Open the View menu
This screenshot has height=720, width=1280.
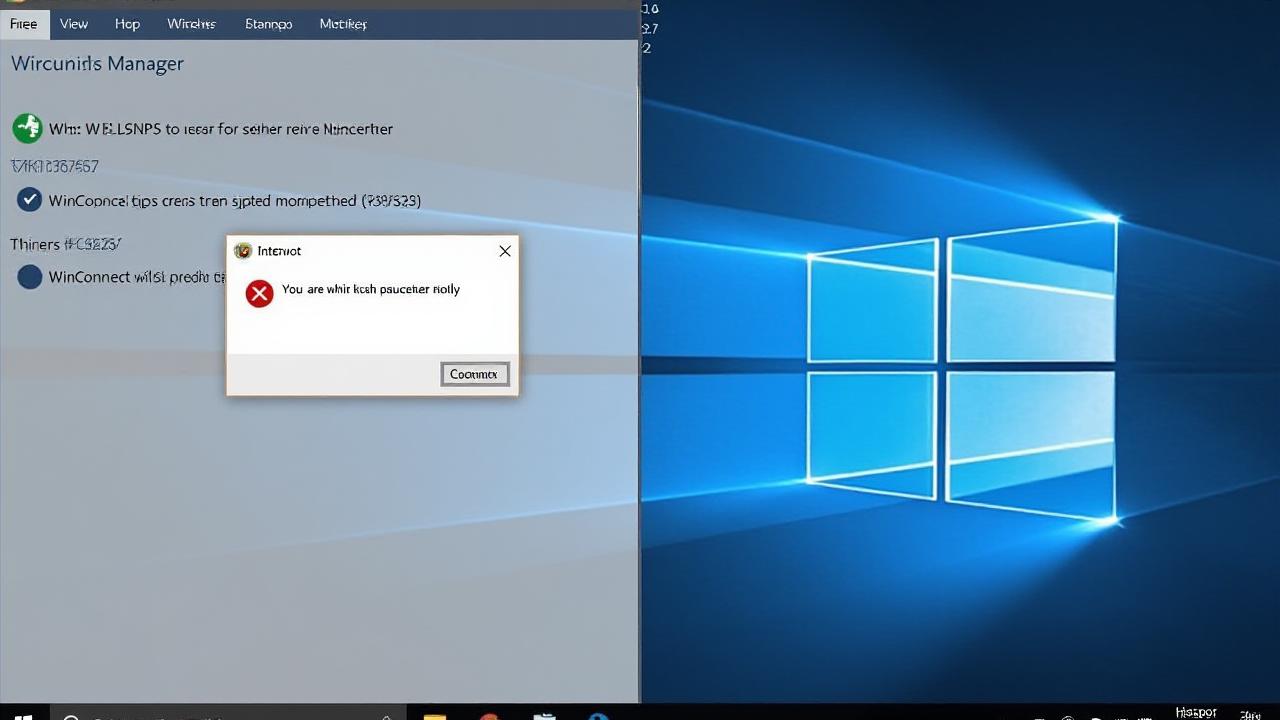74,24
